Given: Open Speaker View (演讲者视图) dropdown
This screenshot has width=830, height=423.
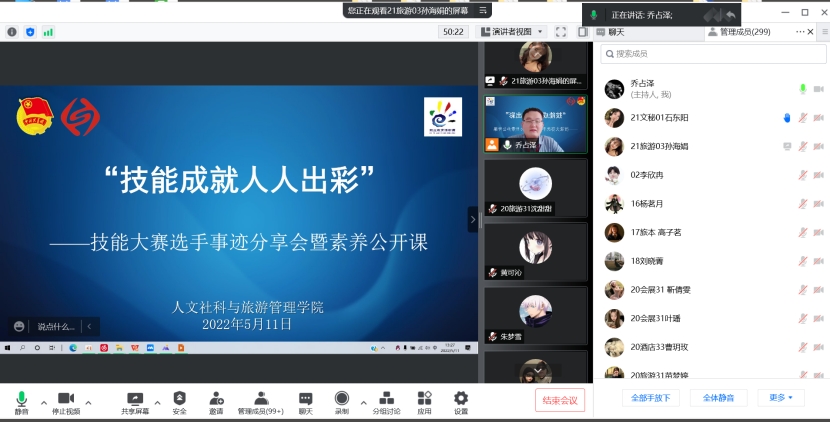Looking at the screenshot, I should pyautogui.click(x=512, y=32).
